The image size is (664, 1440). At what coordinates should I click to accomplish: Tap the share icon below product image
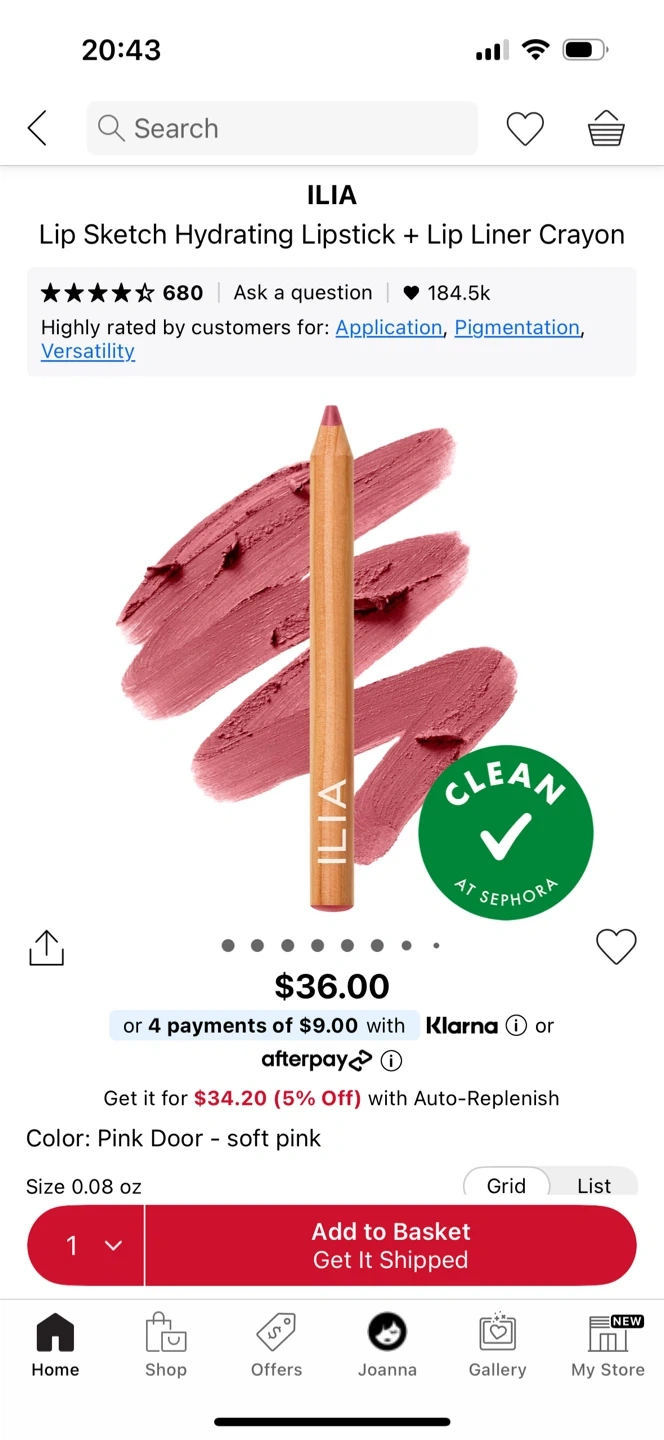click(47, 948)
